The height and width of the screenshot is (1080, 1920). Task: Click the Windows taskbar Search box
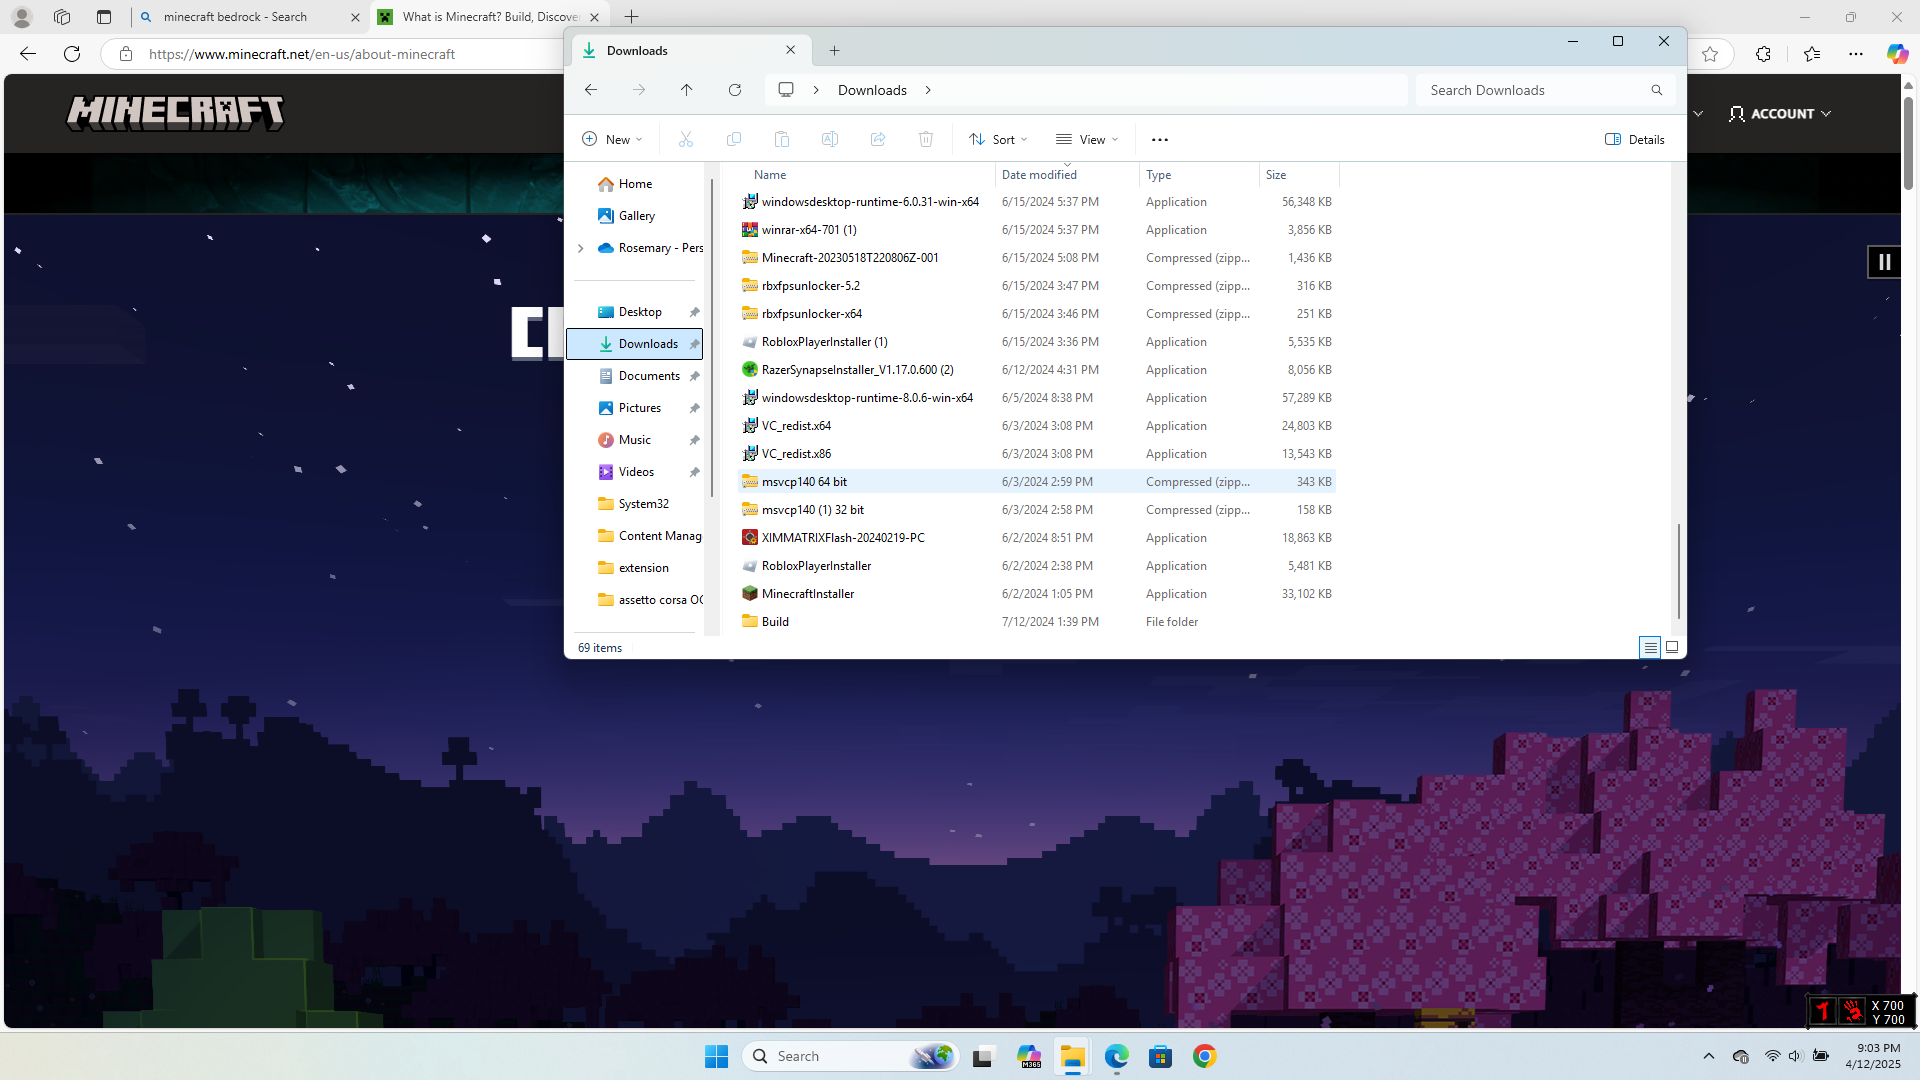click(850, 1057)
